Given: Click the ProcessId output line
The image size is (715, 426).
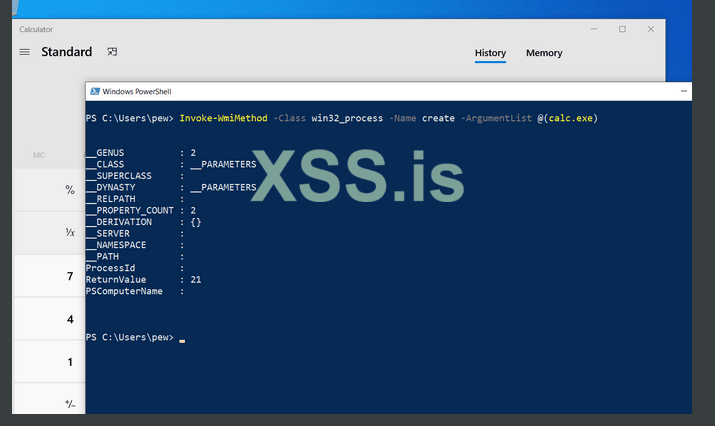Looking at the screenshot, I should point(135,268).
